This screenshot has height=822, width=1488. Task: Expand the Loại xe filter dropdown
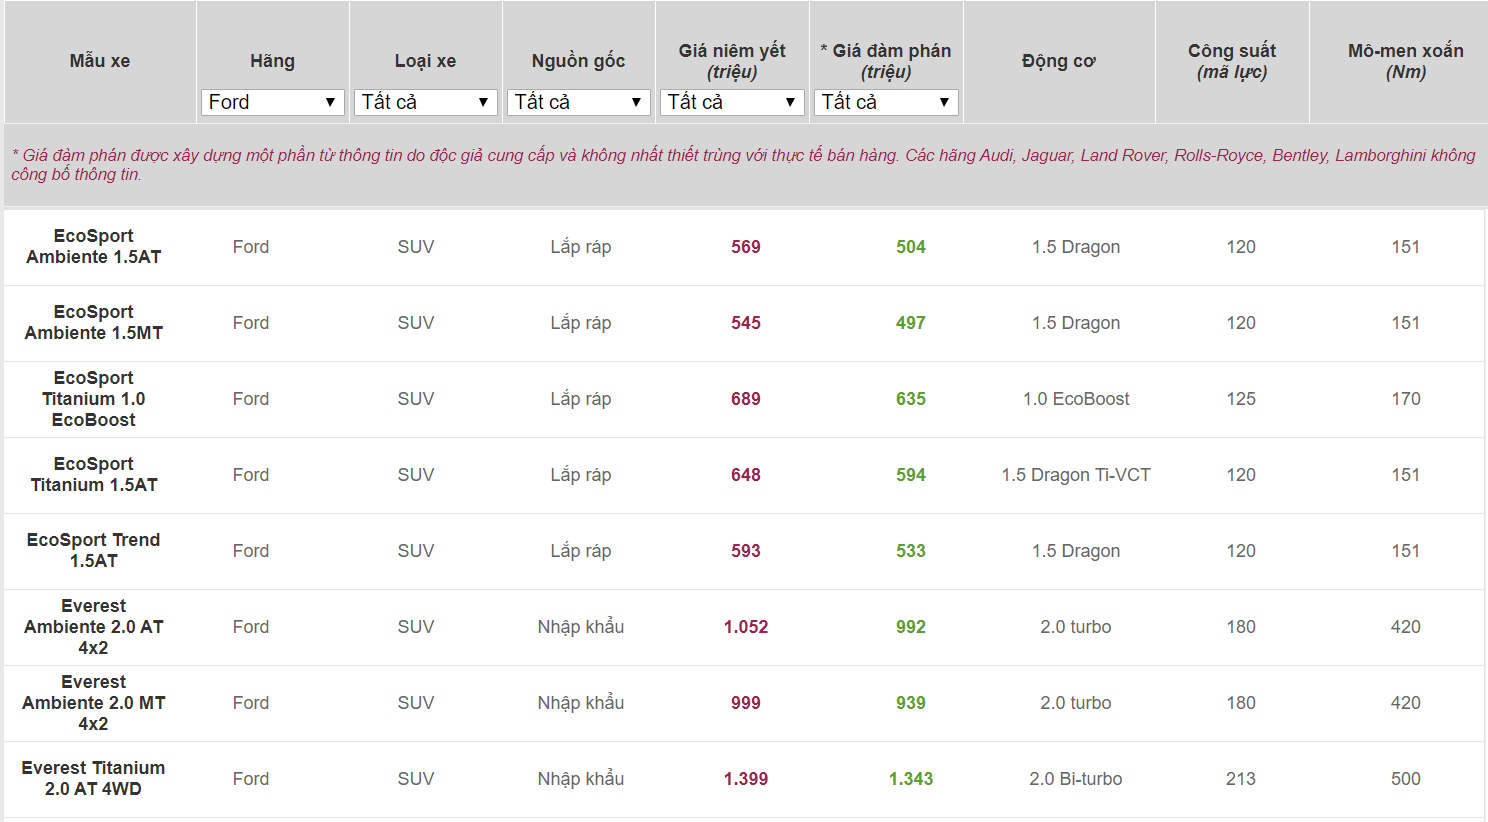425,102
